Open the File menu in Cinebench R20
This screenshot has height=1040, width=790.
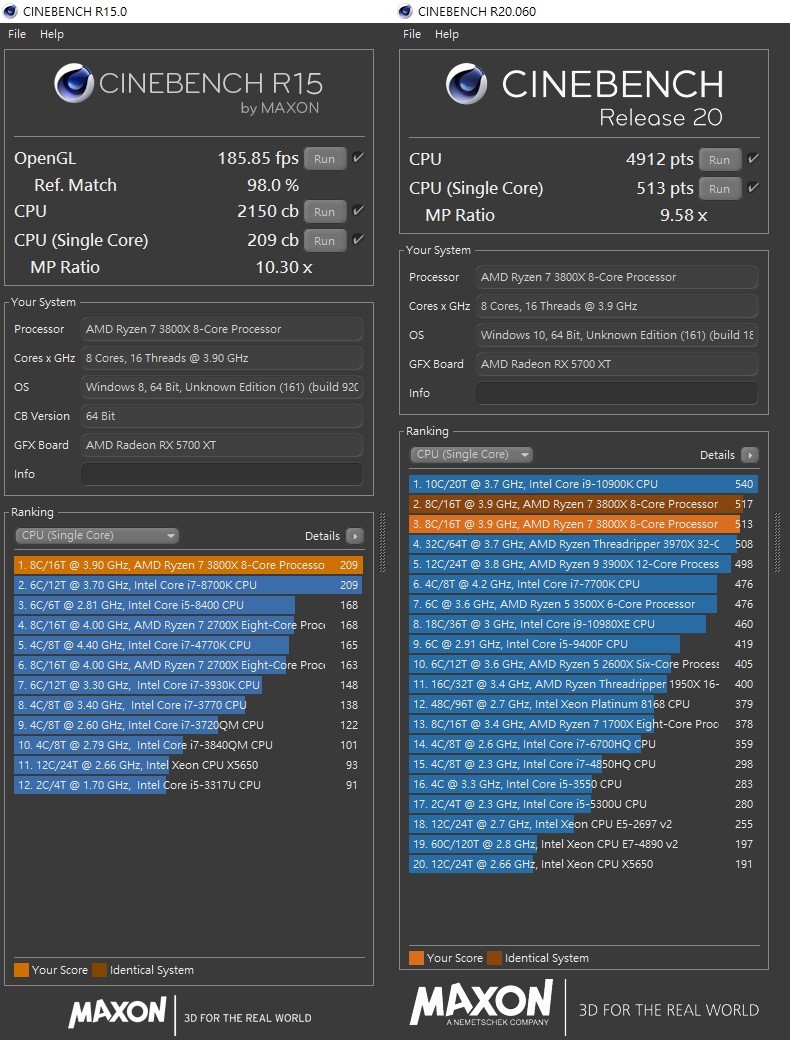tap(412, 34)
